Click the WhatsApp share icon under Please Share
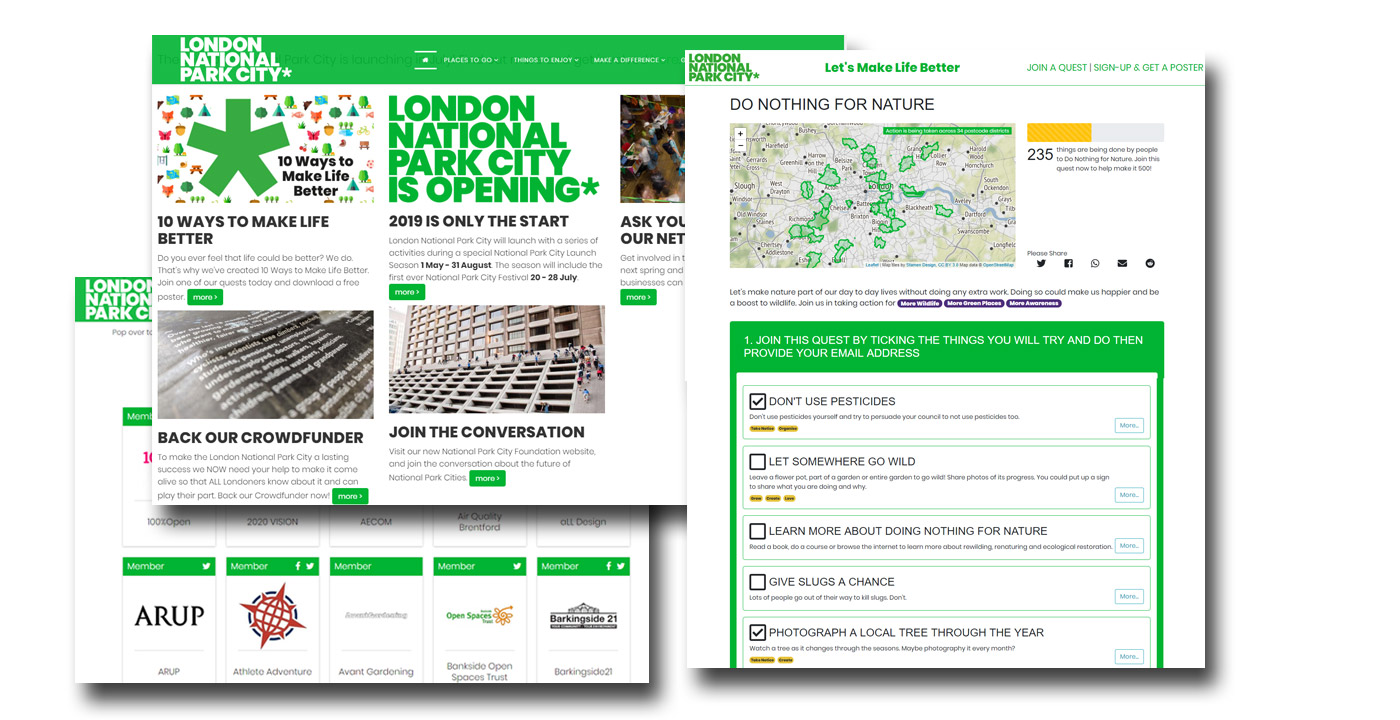The image size is (1400, 720). coord(1095,263)
